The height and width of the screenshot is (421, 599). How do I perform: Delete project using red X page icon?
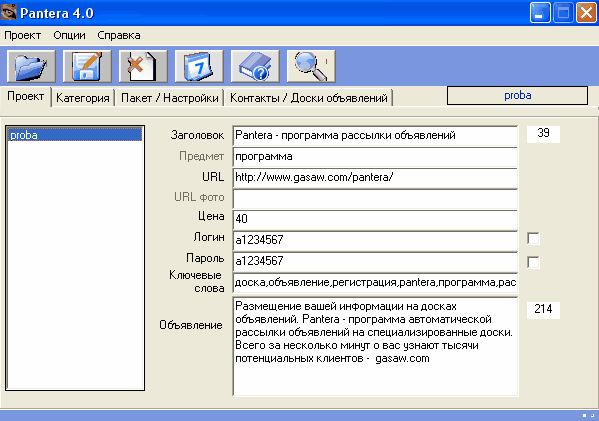point(143,66)
